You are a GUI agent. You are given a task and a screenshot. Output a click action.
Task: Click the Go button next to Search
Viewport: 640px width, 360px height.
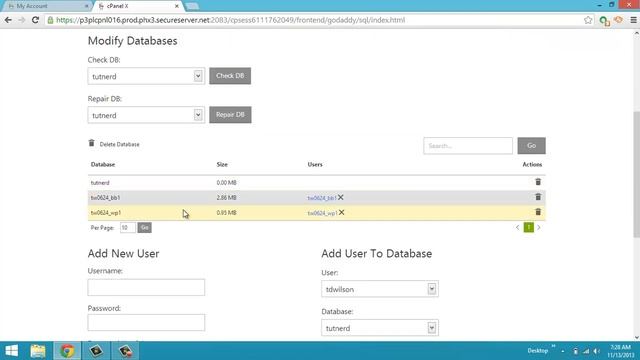pyautogui.click(x=531, y=146)
